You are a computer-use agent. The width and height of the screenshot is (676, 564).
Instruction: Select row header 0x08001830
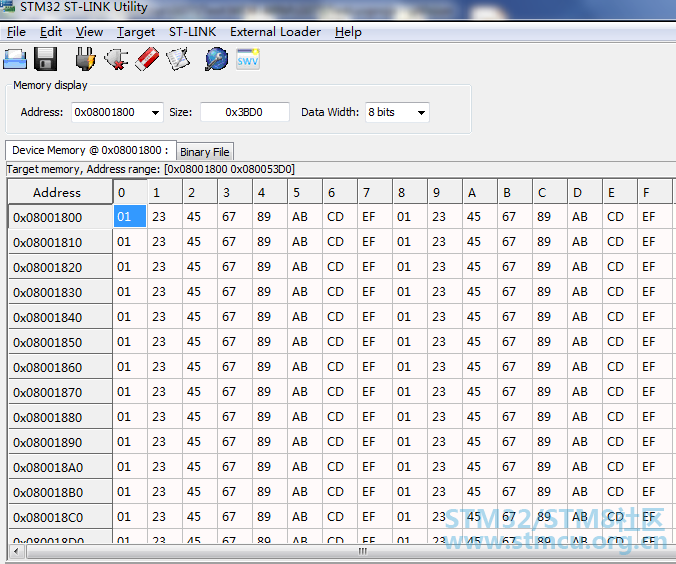pyautogui.click(x=60, y=292)
